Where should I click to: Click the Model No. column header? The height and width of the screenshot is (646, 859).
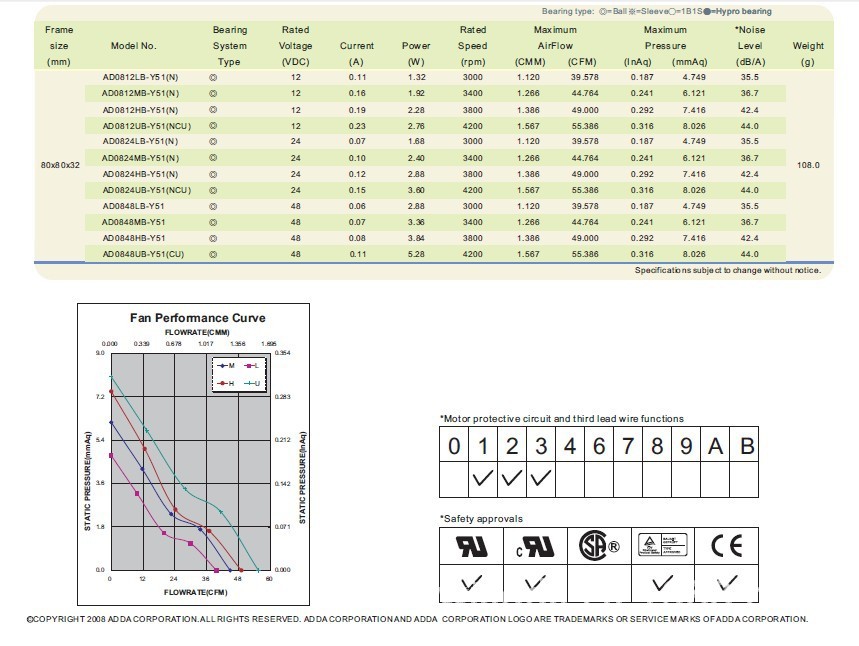[x=134, y=46]
